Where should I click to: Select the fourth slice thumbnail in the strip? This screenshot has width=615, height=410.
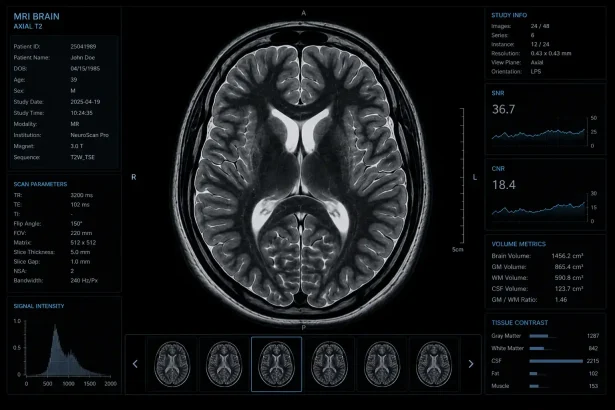pyautogui.click(x=329, y=364)
